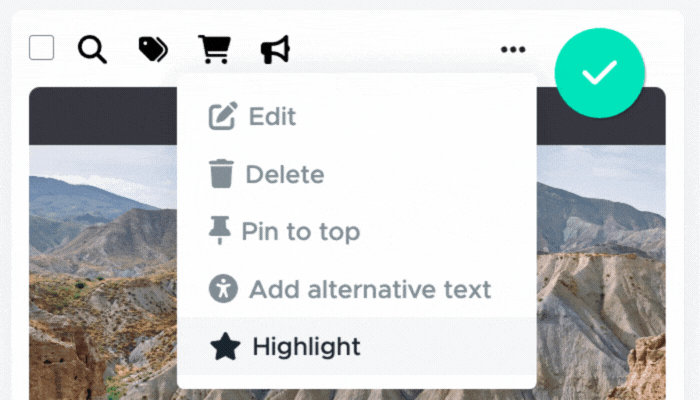The image size is (700, 400).
Task: Select the megaphone announcement icon
Action: click(x=275, y=49)
